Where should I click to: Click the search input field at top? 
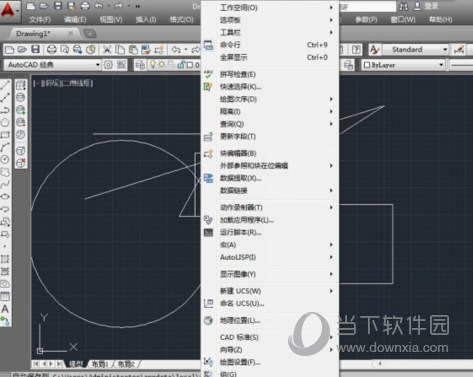point(368,6)
